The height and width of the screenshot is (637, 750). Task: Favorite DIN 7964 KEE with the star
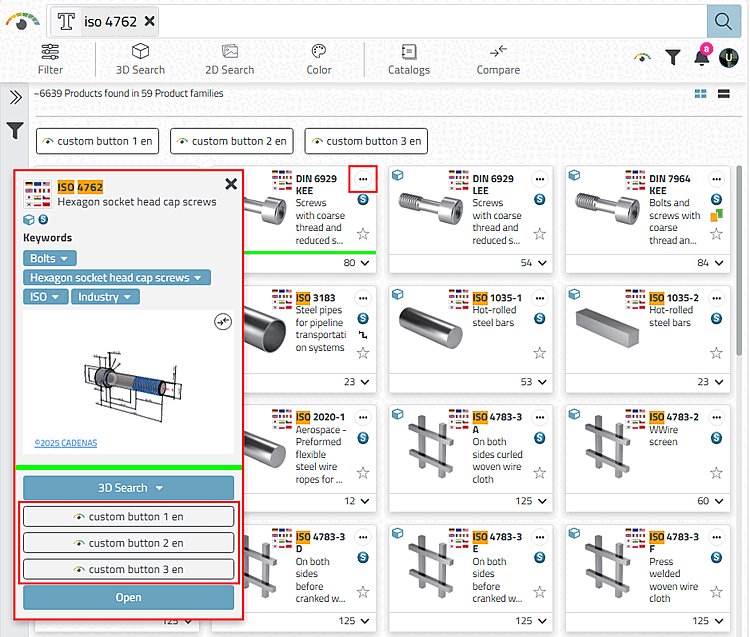(x=716, y=234)
